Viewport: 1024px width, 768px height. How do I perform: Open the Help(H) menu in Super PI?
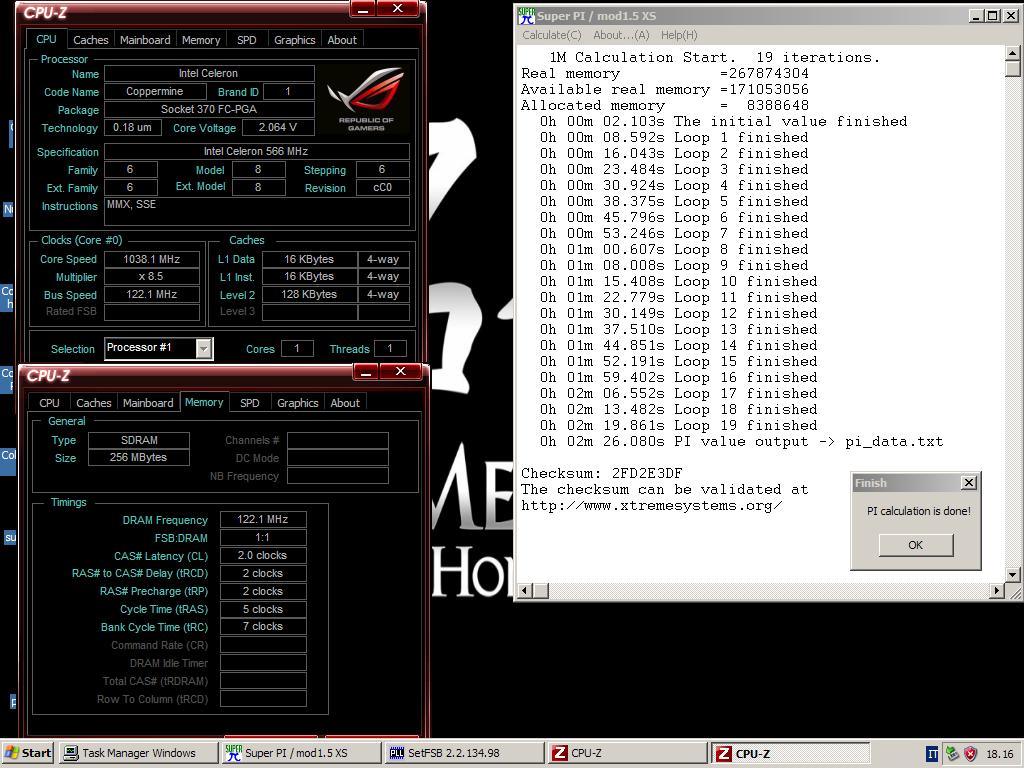click(679, 35)
